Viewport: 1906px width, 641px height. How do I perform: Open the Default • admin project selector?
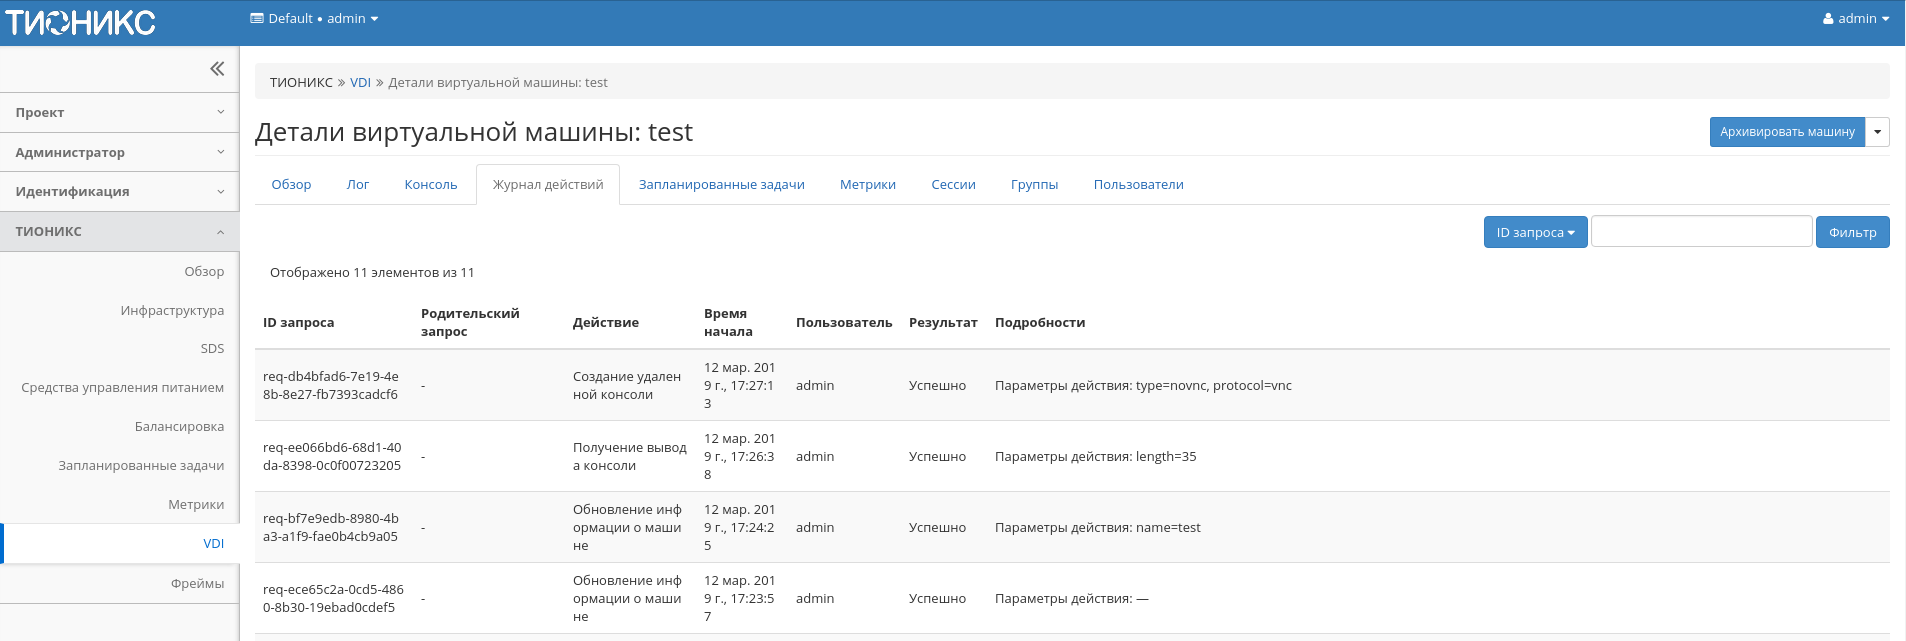click(x=314, y=18)
